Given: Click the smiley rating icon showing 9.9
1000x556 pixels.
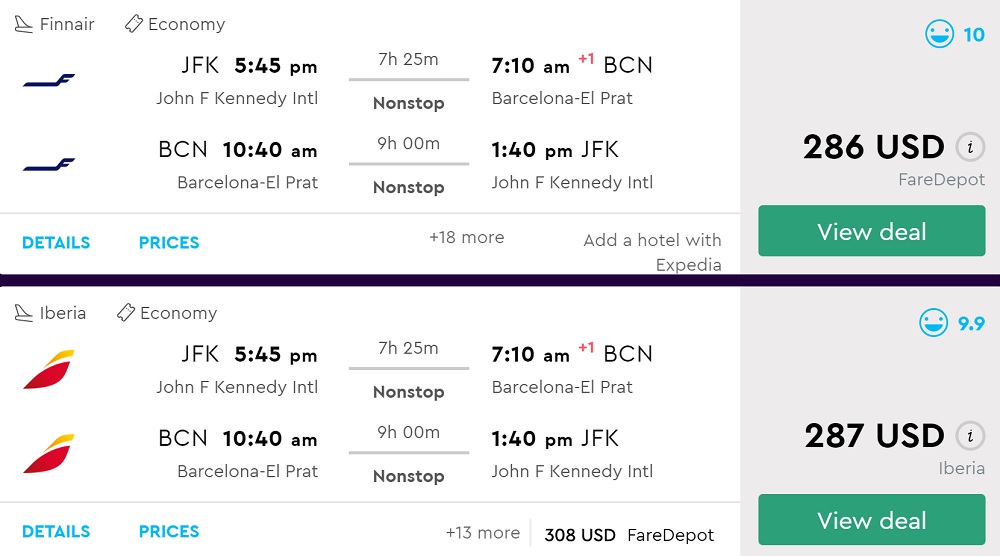Looking at the screenshot, I should tap(934, 323).
